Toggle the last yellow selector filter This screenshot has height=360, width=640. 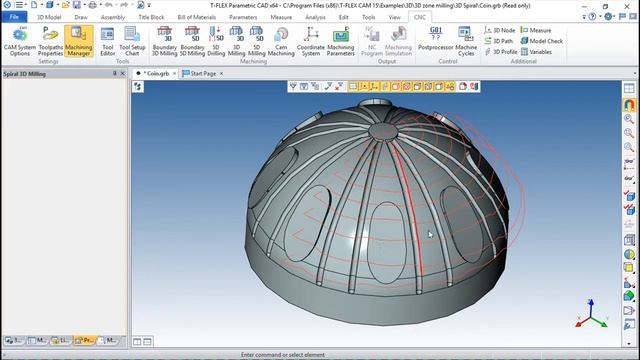450,86
